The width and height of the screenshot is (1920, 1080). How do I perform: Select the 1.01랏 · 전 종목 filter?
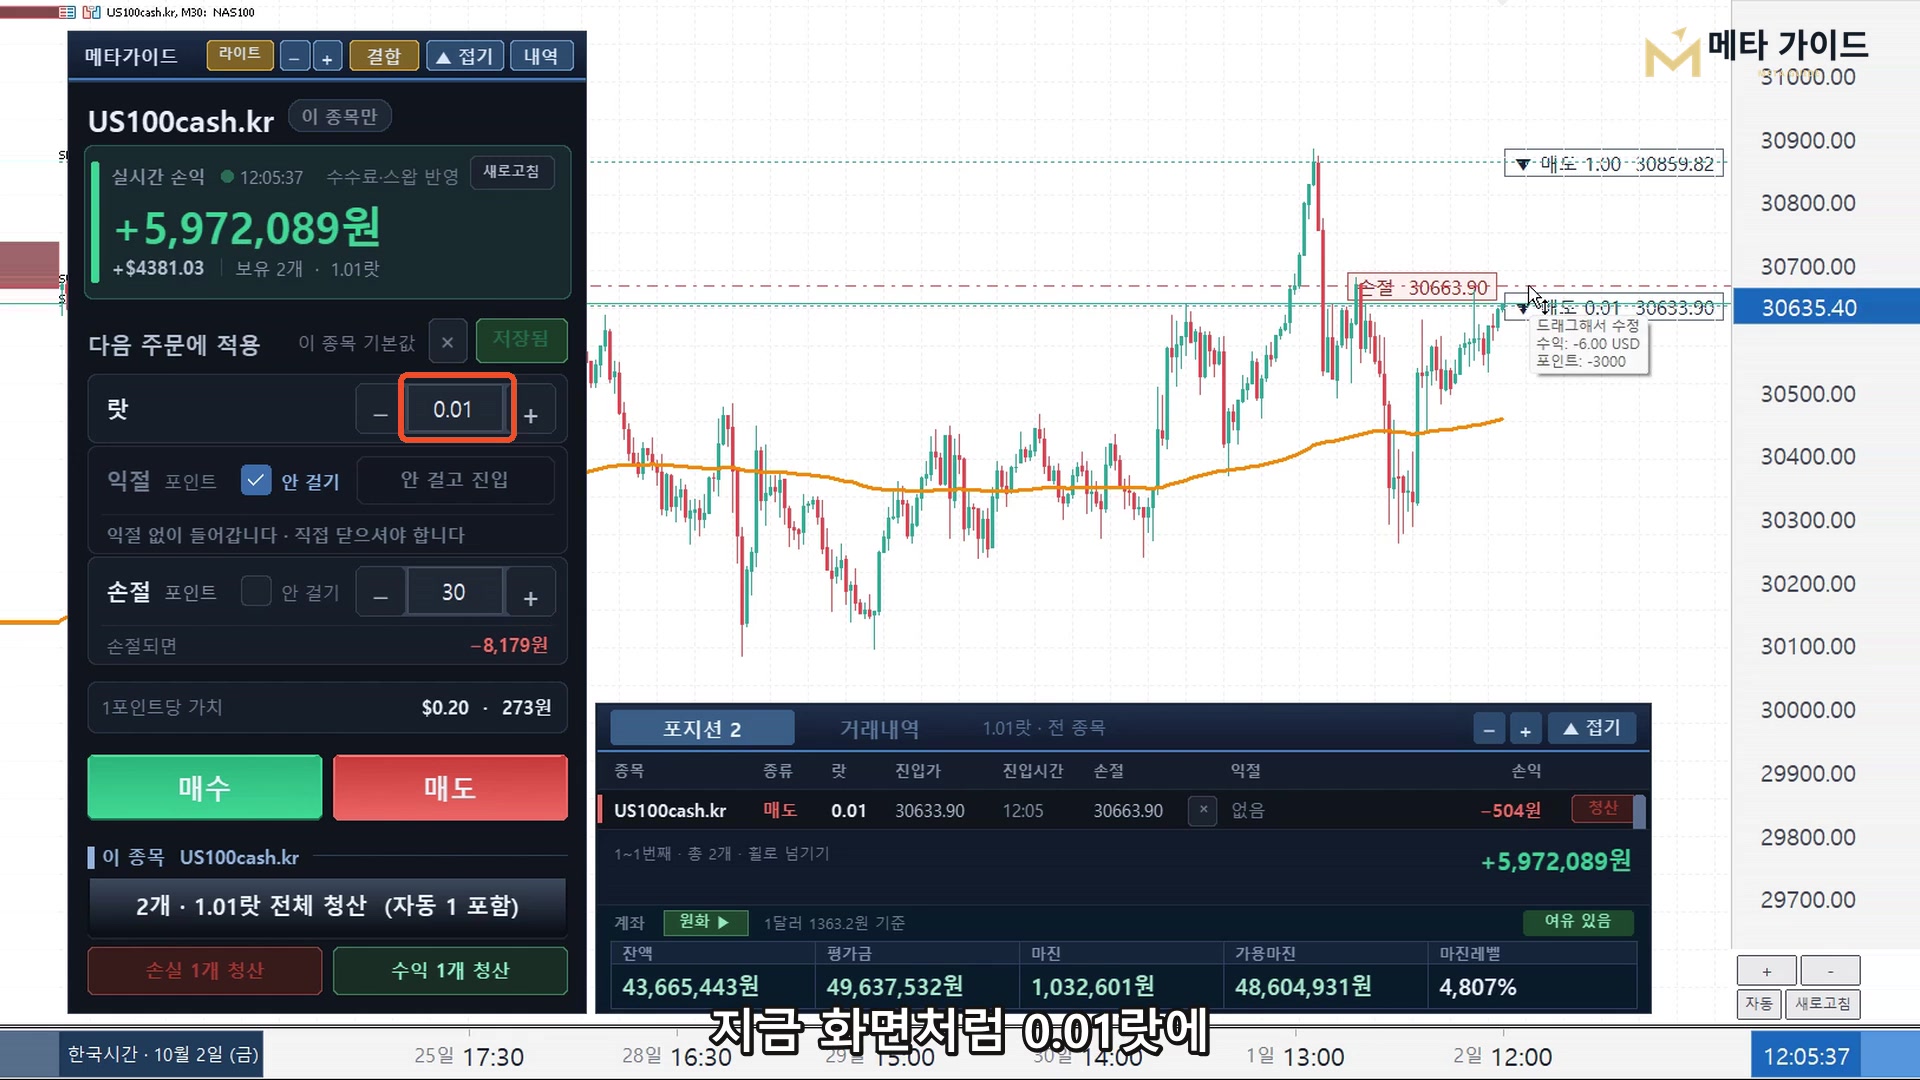pos(1043,728)
